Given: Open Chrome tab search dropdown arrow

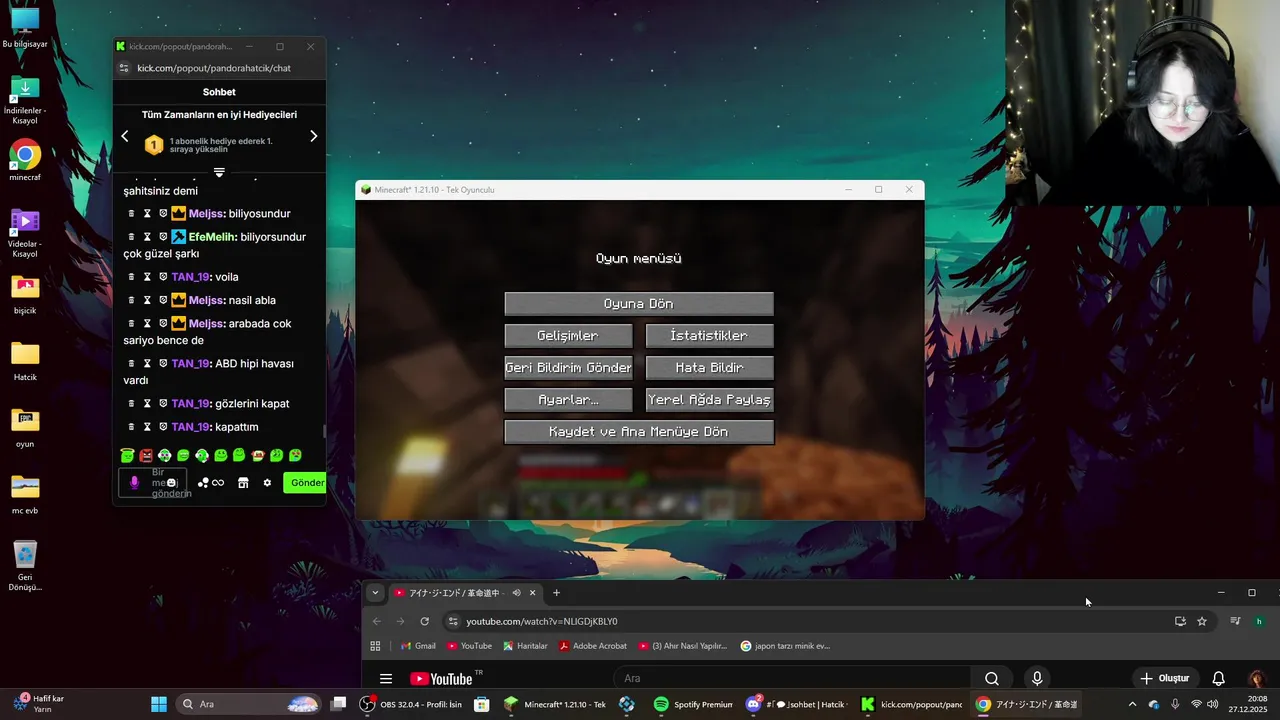Looking at the screenshot, I should coord(375,593).
